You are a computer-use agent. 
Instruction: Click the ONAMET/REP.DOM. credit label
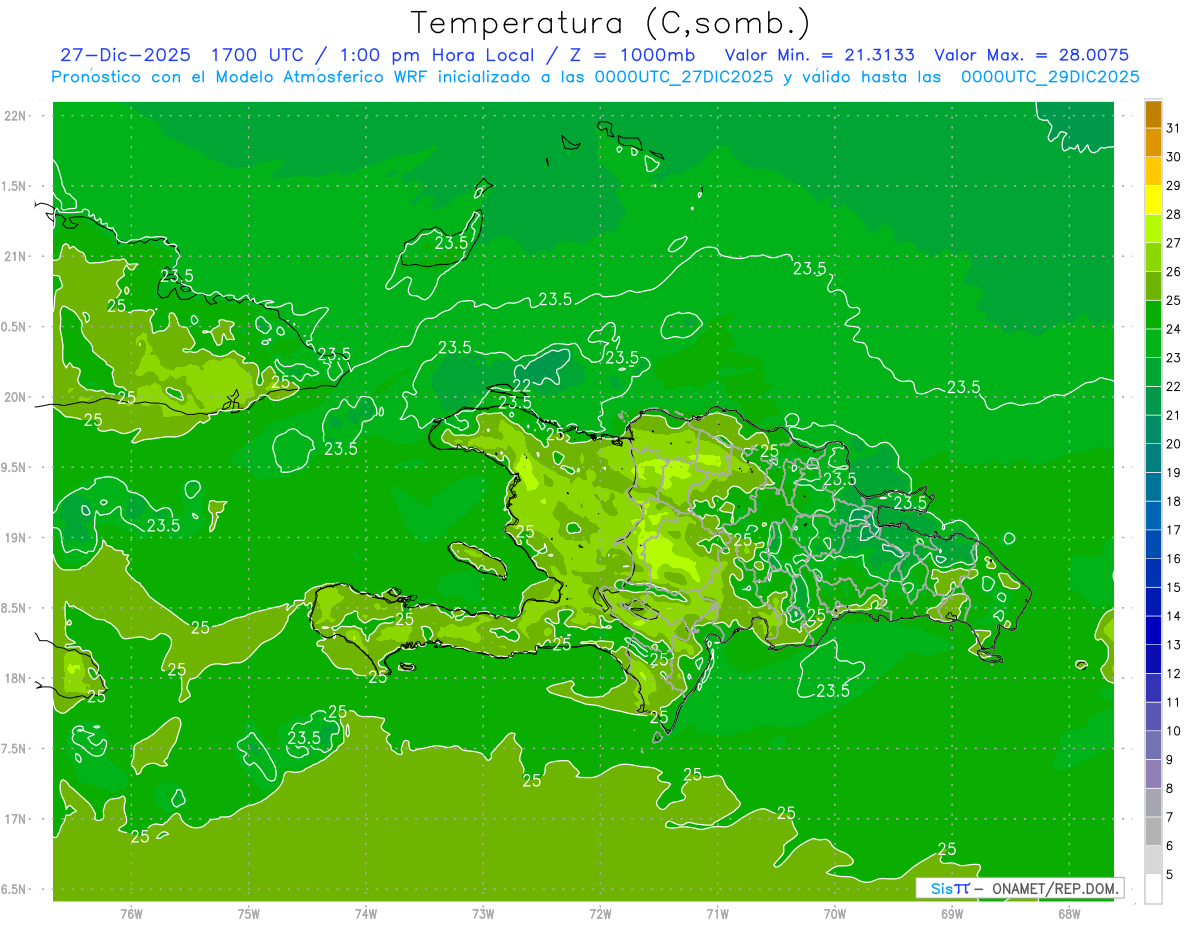tap(1055, 888)
